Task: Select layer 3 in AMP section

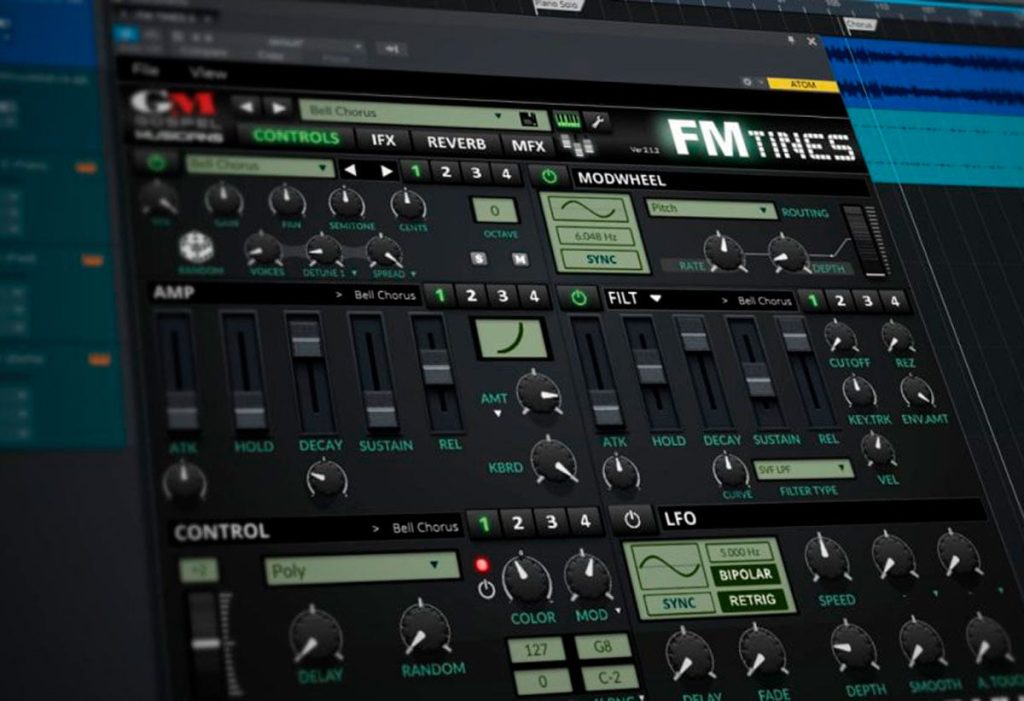Action: [502, 296]
